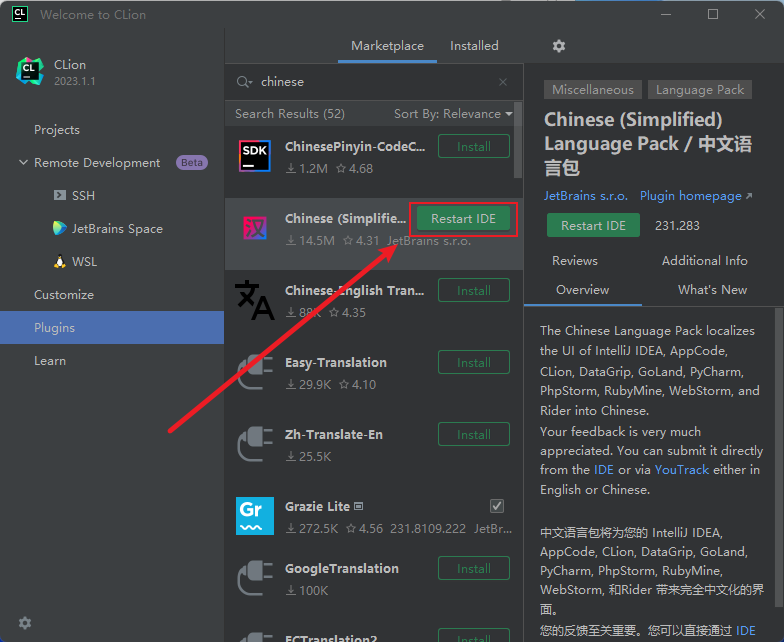
Task: Click the bundled plugin icon next to Grazie Lite
Action: [358, 506]
